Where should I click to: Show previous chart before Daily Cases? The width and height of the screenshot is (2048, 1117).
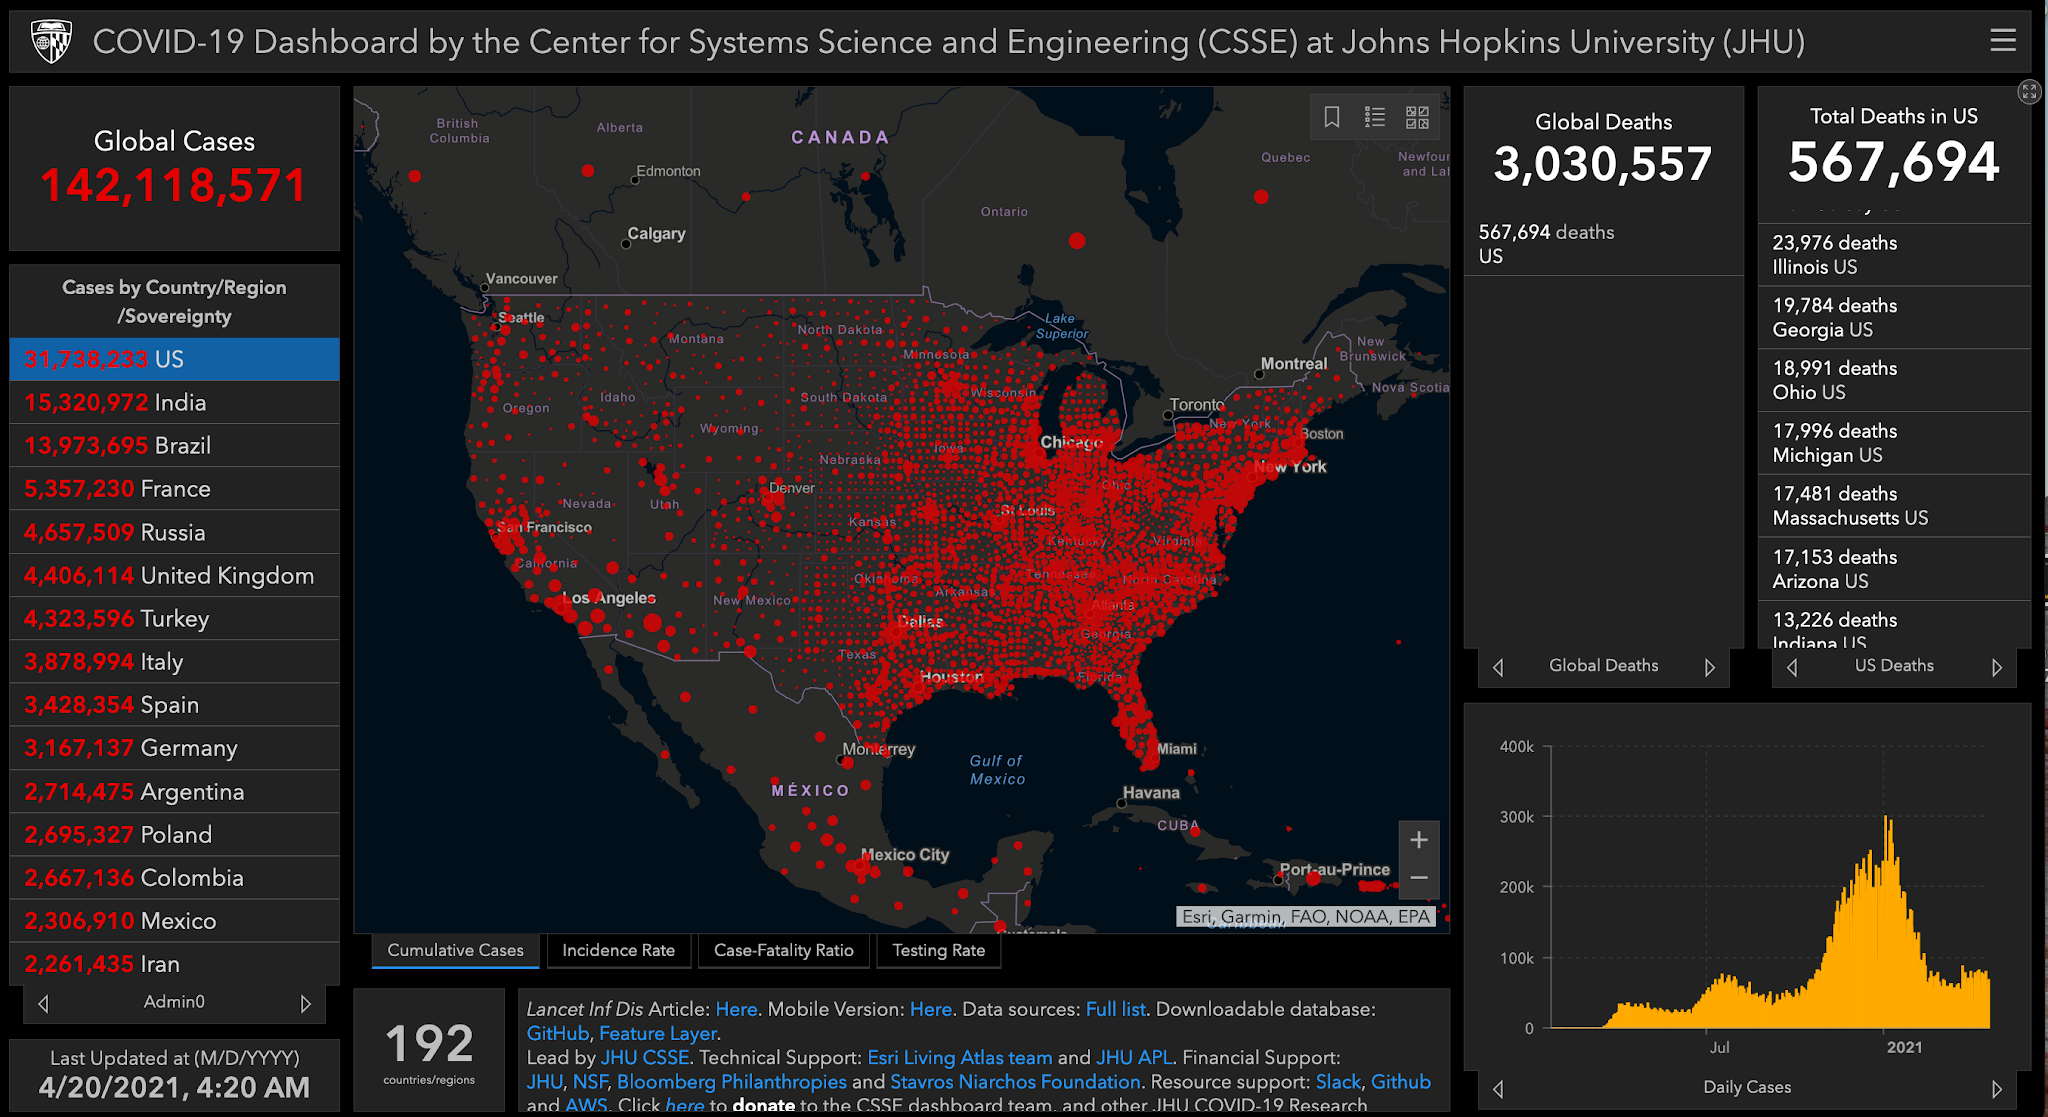click(x=1498, y=1089)
